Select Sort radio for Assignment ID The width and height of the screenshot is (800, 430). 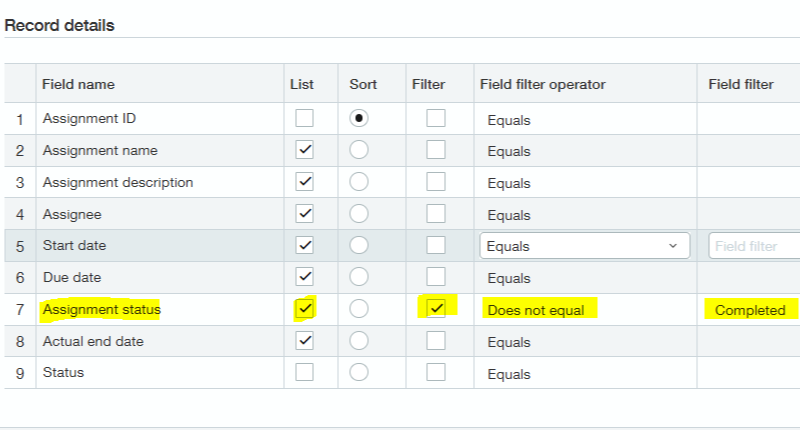359,118
